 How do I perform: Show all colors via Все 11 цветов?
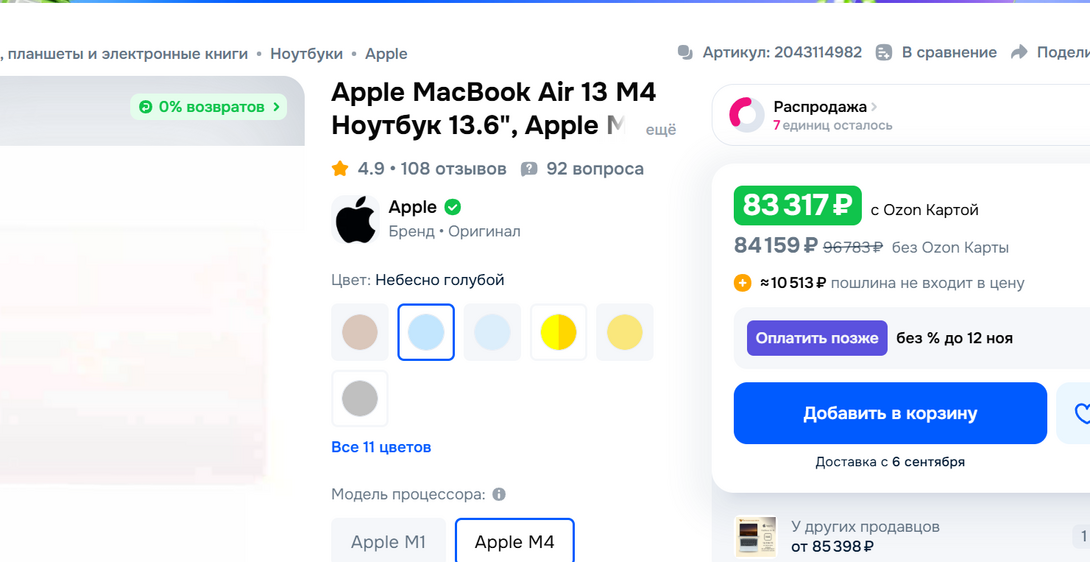pyautogui.click(x=381, y=447)
